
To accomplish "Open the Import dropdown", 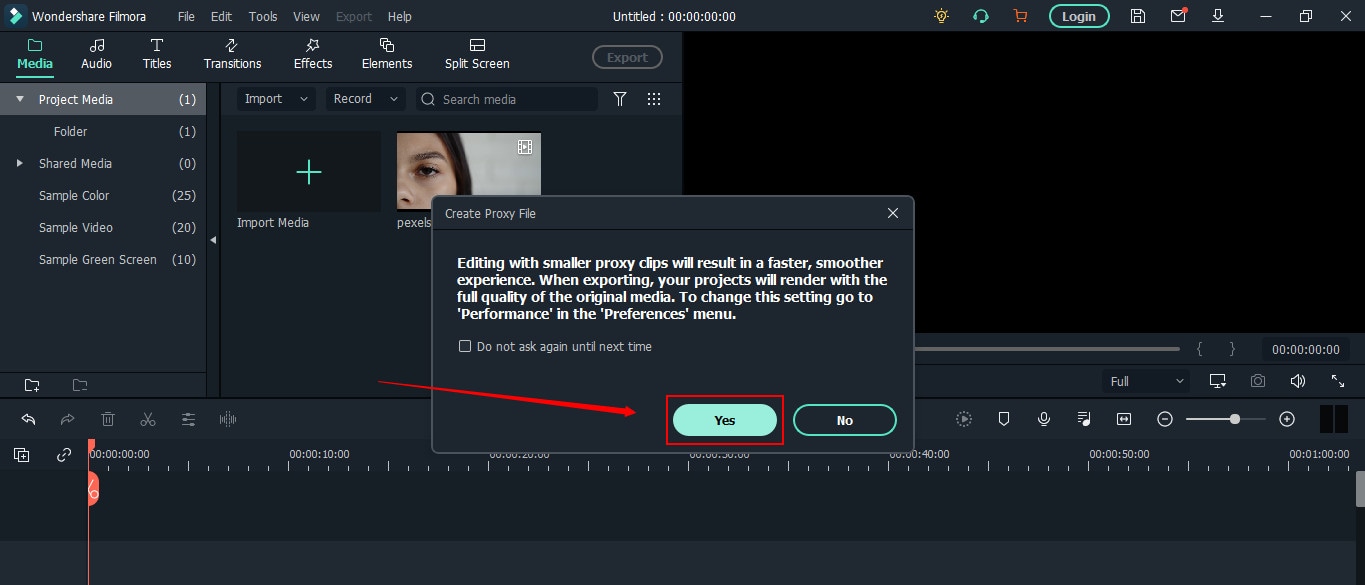I will pyautogui.click(x=277, y=99).
